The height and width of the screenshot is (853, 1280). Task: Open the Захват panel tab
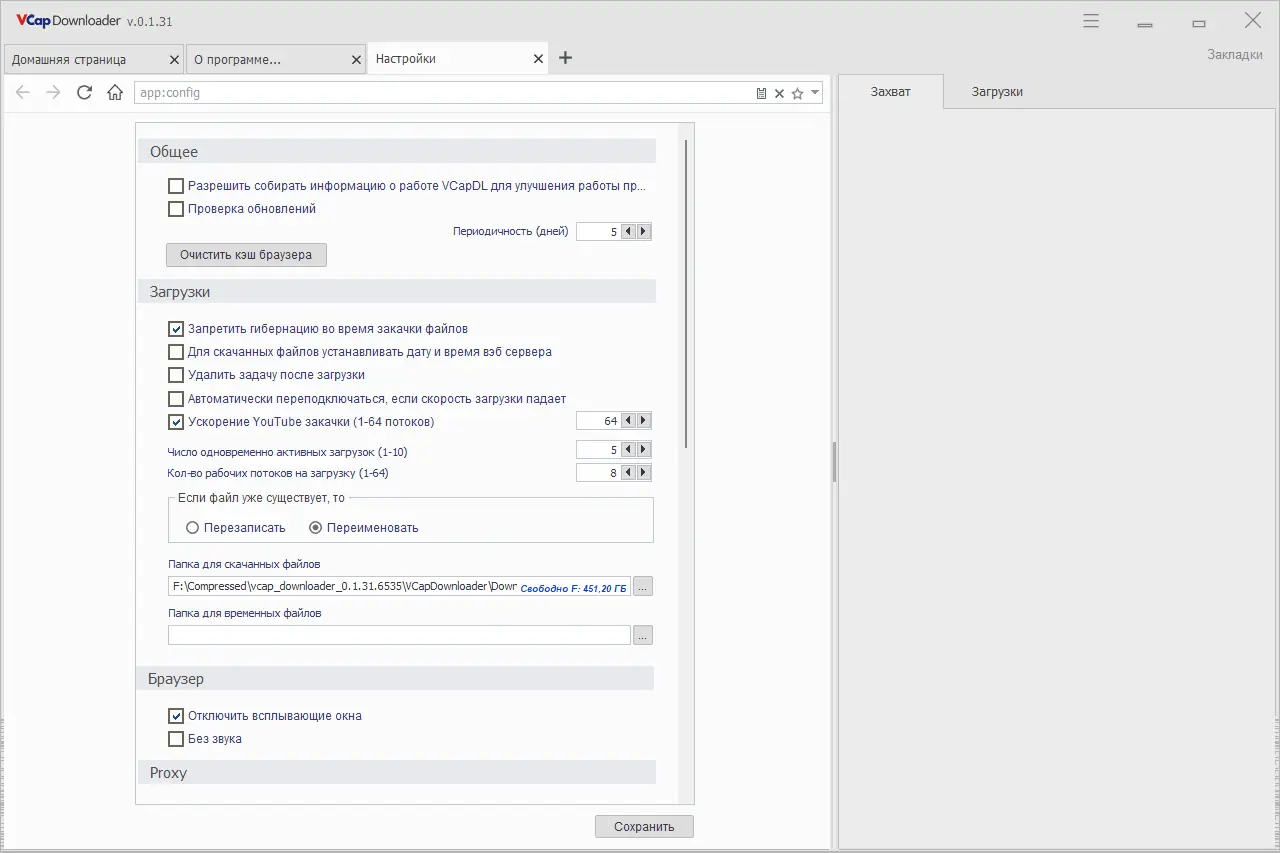(891, 92)
